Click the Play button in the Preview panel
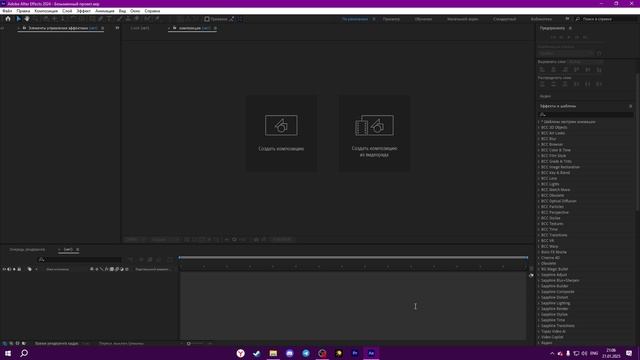The height and width of the screenshot is (360, 640). pyautogui.click(x=569, y=37)
